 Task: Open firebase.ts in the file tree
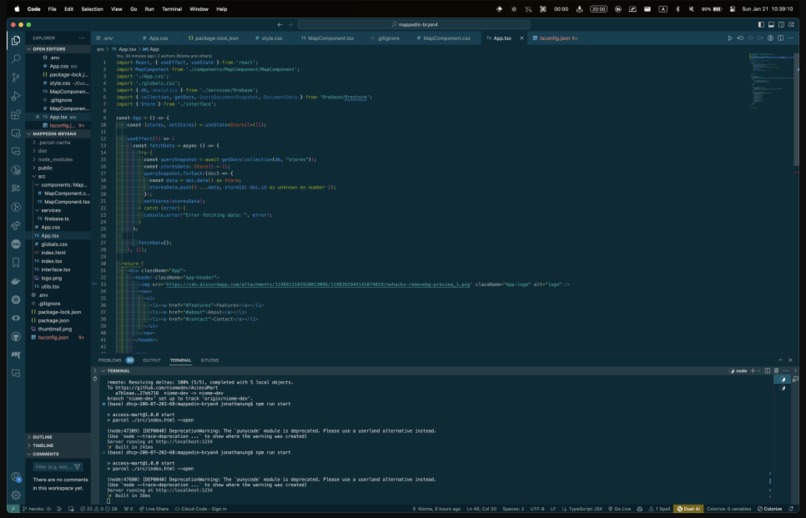click(x=57, y=219)
